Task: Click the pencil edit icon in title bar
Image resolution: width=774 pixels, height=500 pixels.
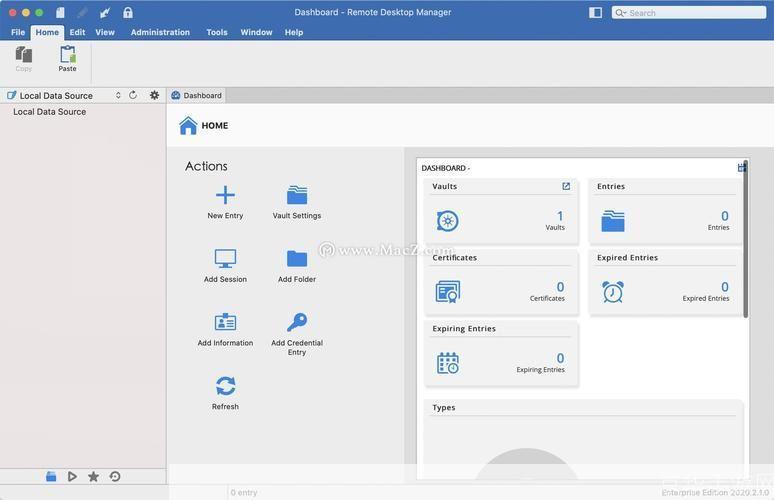Action: [82, 12]
